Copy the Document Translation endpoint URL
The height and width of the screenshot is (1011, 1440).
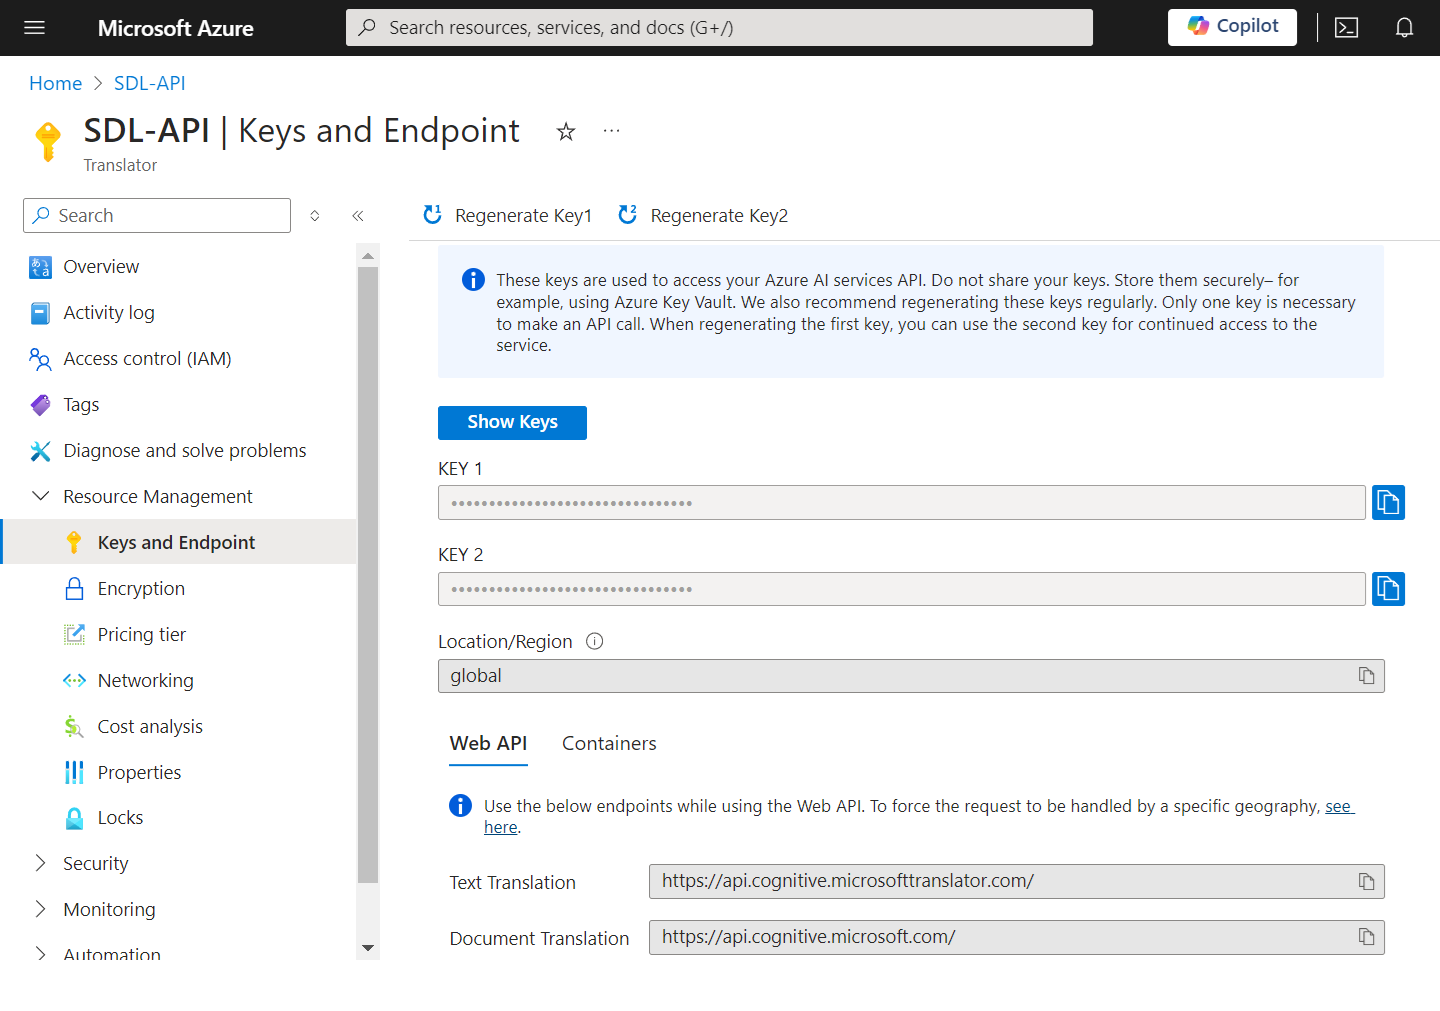(x=1366, y=937)
